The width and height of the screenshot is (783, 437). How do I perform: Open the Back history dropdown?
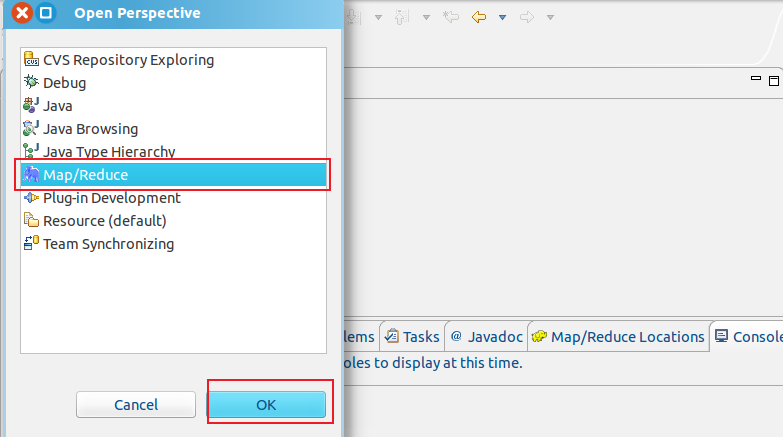point(502,17)
